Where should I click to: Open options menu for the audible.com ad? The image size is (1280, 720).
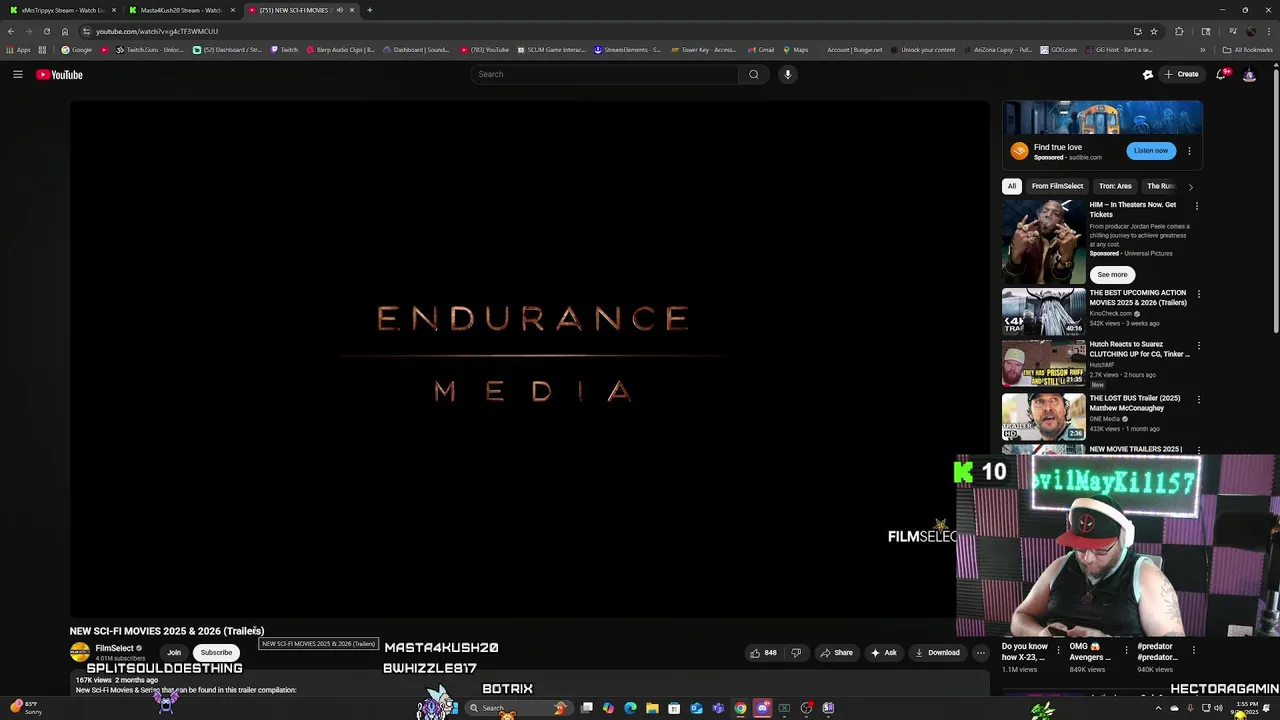pos(1189,151)
